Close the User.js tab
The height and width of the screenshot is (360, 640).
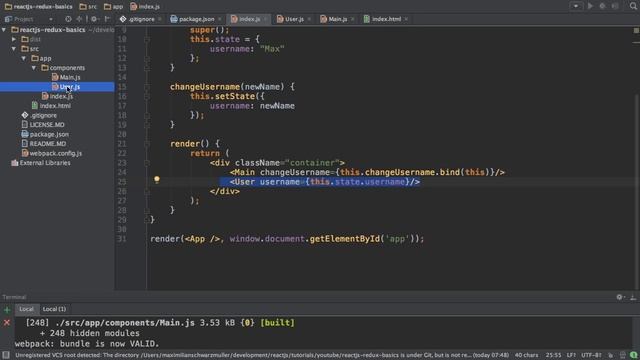click(x=309, y=19)
